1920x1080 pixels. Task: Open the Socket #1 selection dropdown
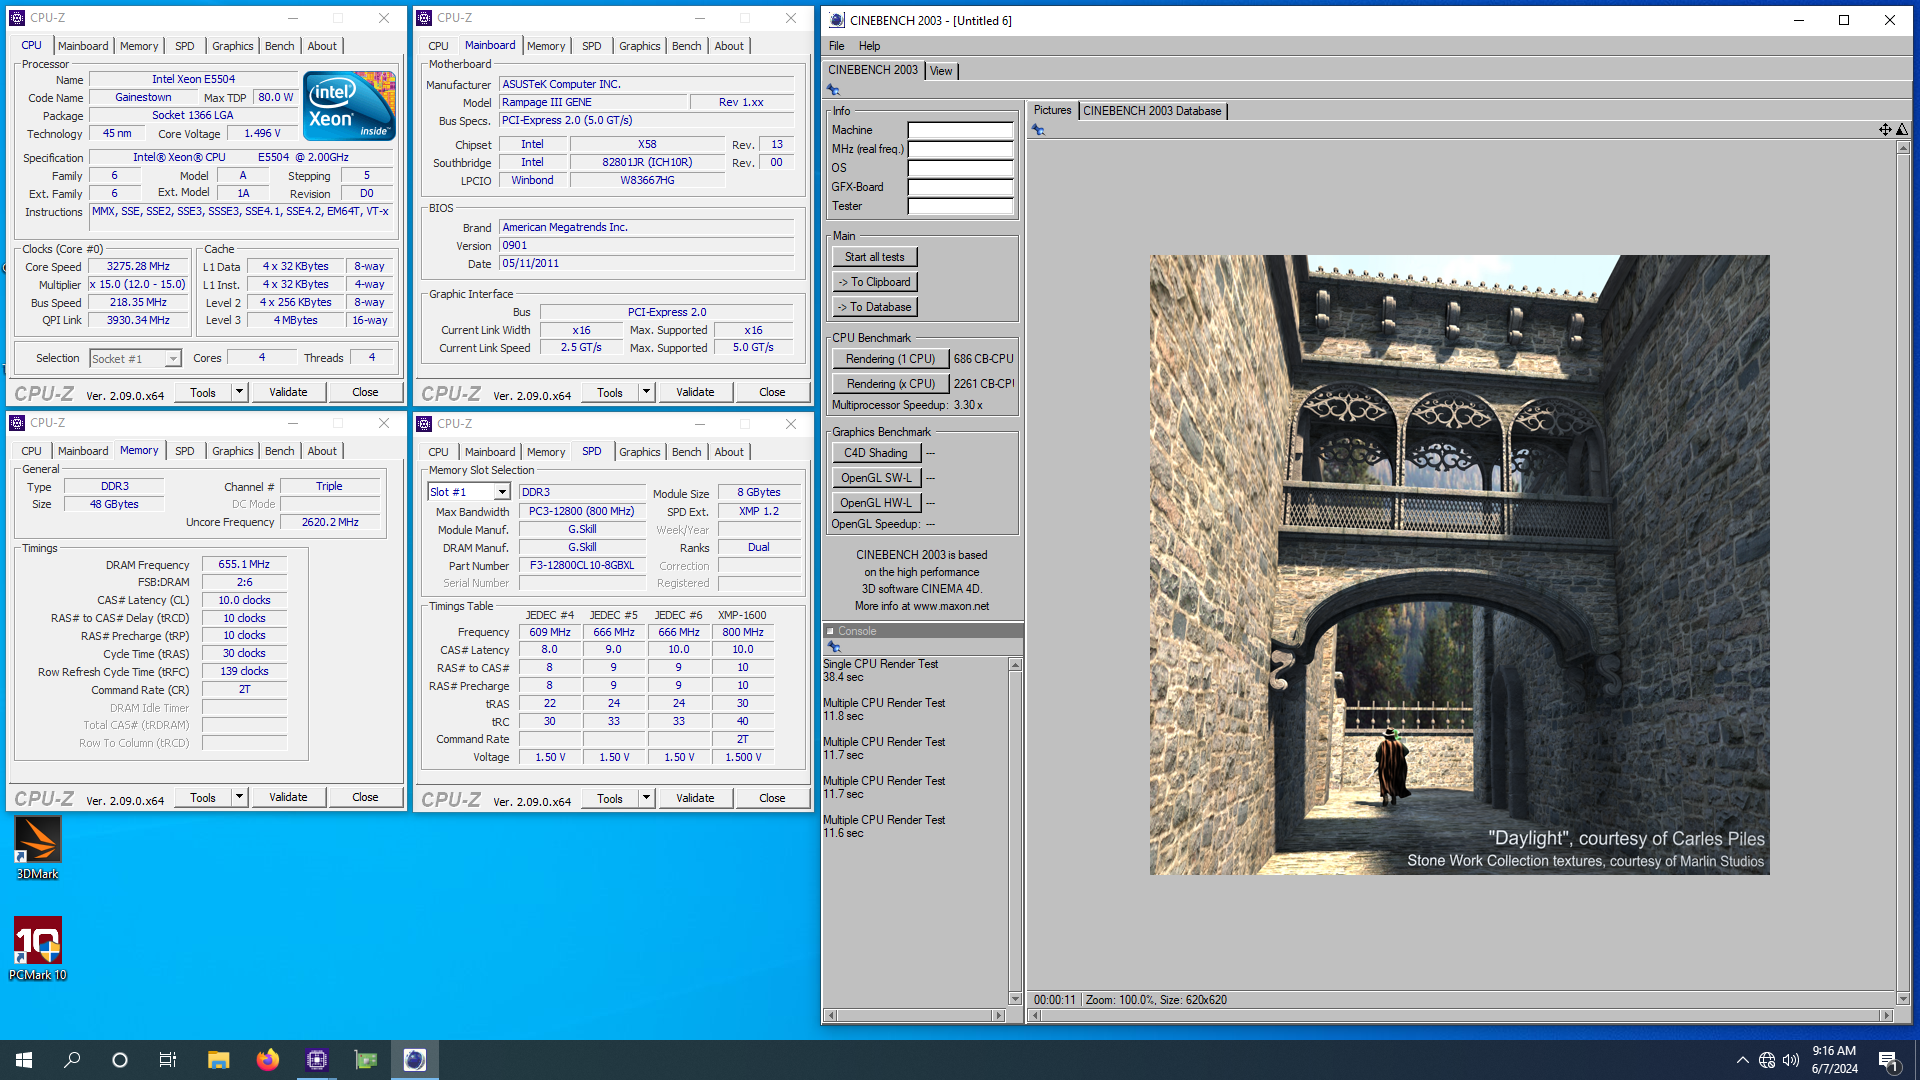(x=172, y=359)
